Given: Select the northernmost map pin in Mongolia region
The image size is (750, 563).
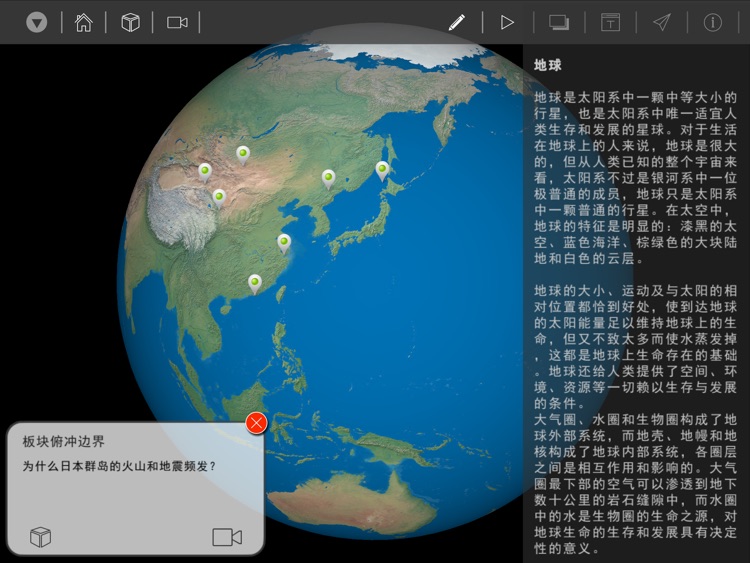Looking at the screenshot, I should [243, 155].
